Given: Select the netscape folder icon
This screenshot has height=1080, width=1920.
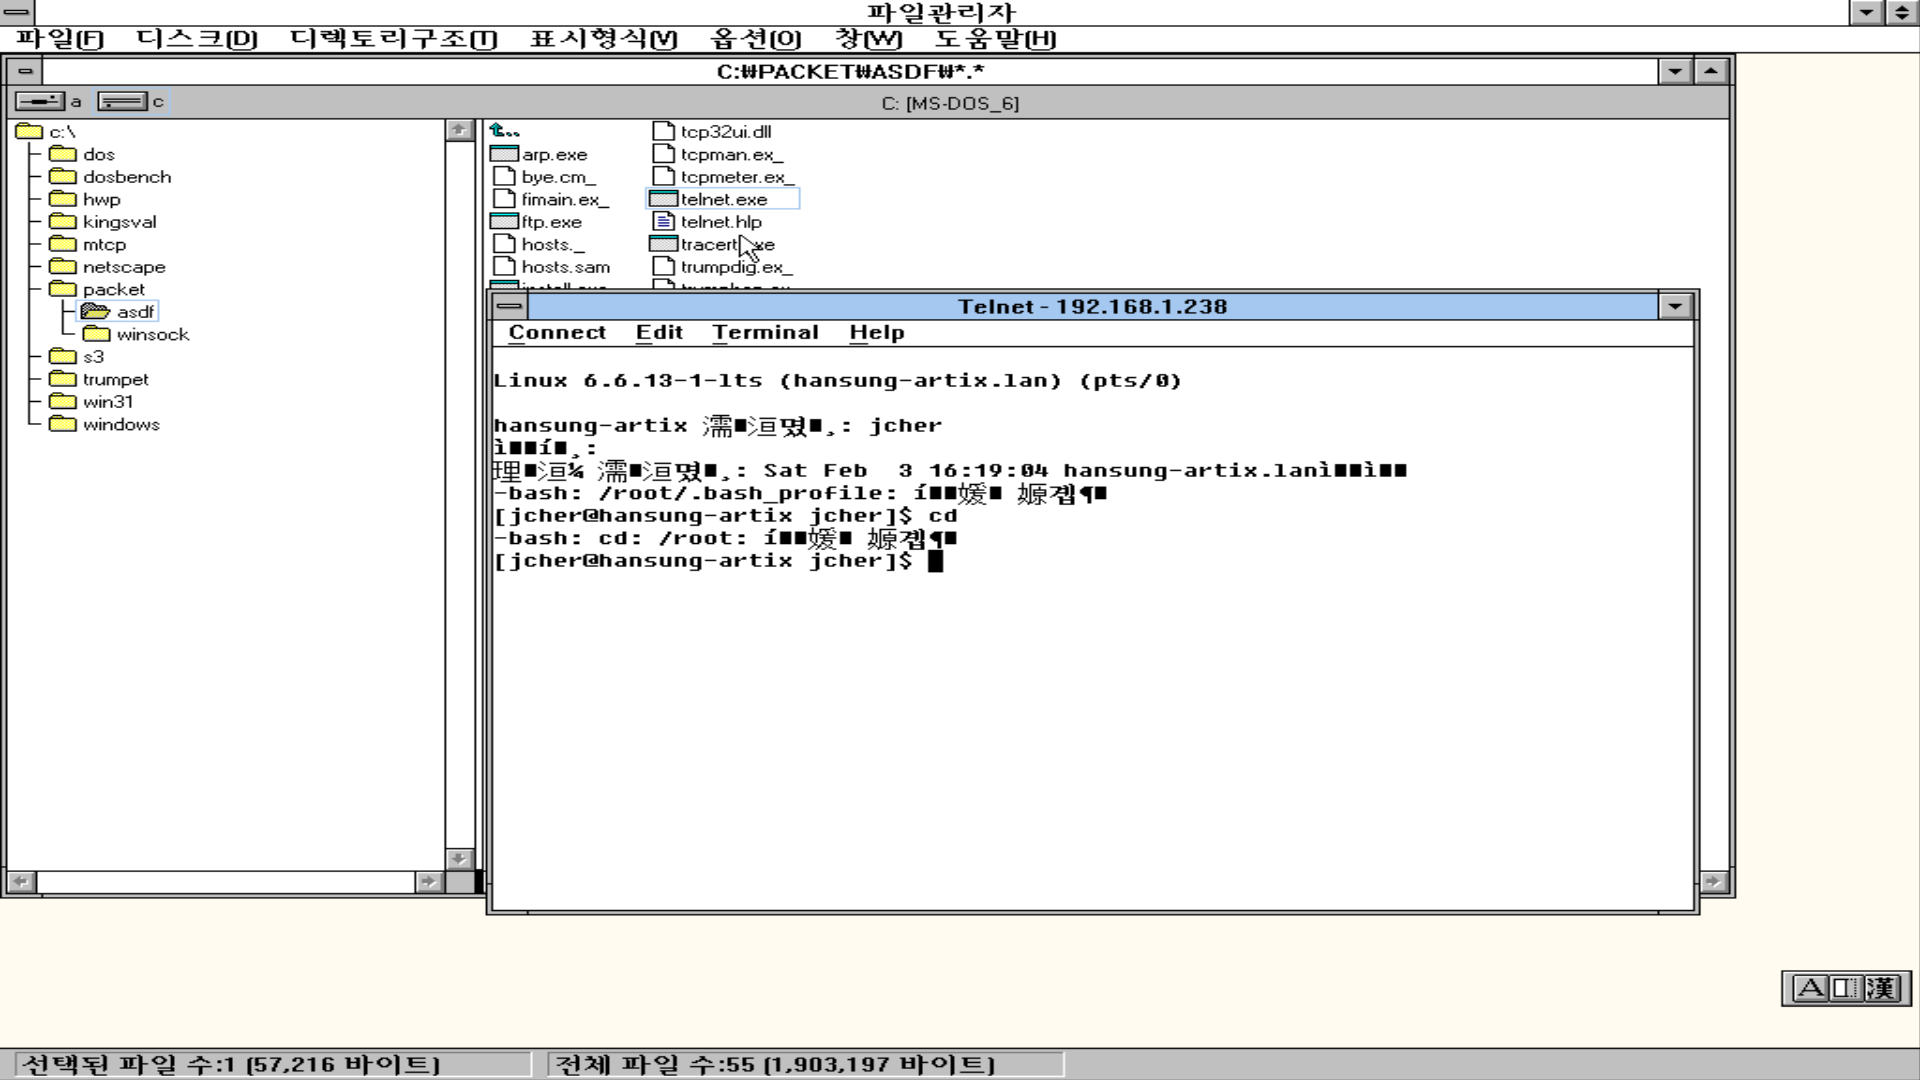Looking at the screenshot, I should point(63,266).
